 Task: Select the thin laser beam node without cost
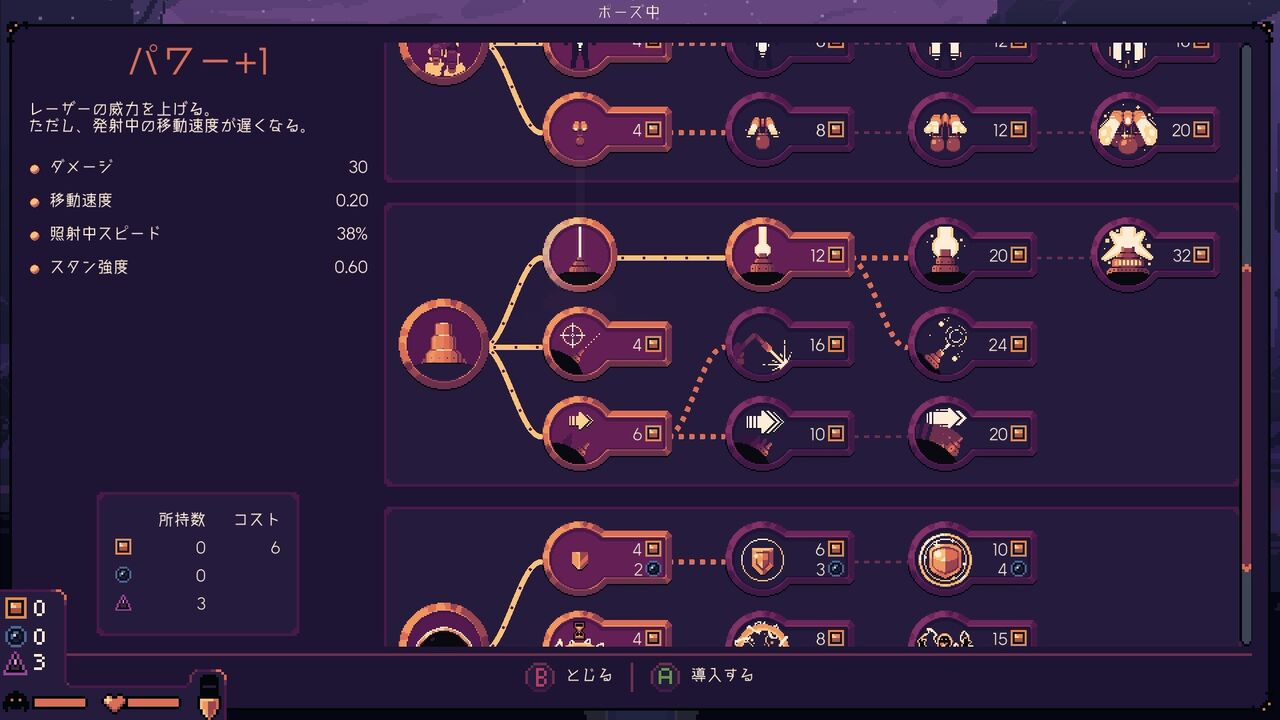[x=580, y=256]
